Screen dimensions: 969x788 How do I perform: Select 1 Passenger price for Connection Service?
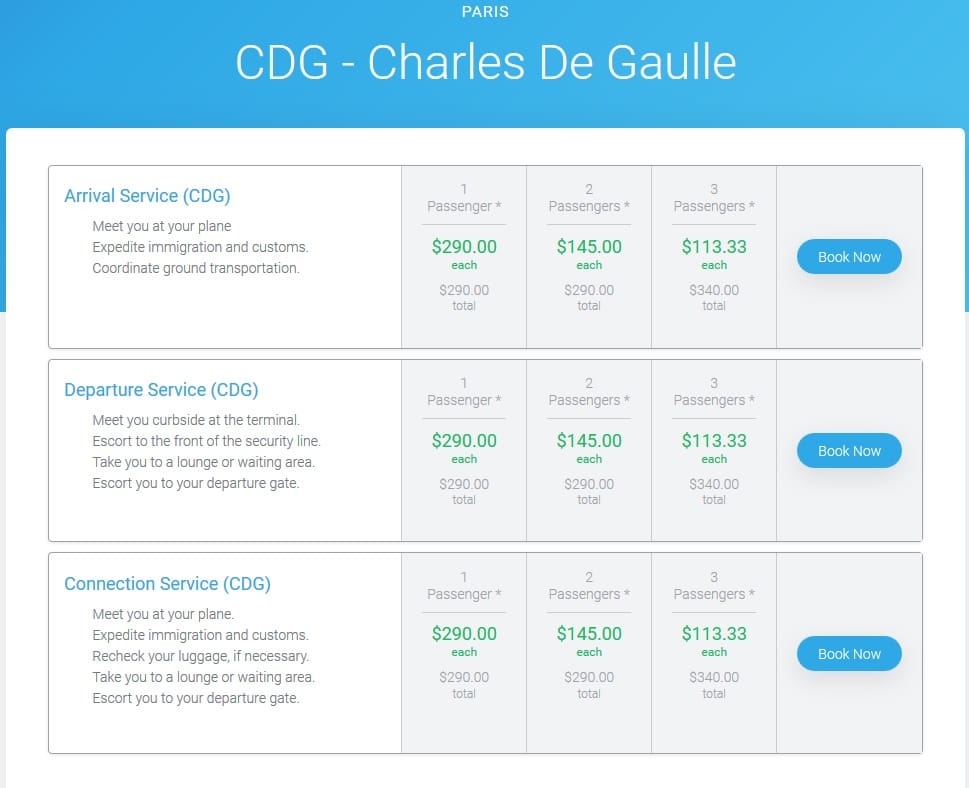(464, 633)
